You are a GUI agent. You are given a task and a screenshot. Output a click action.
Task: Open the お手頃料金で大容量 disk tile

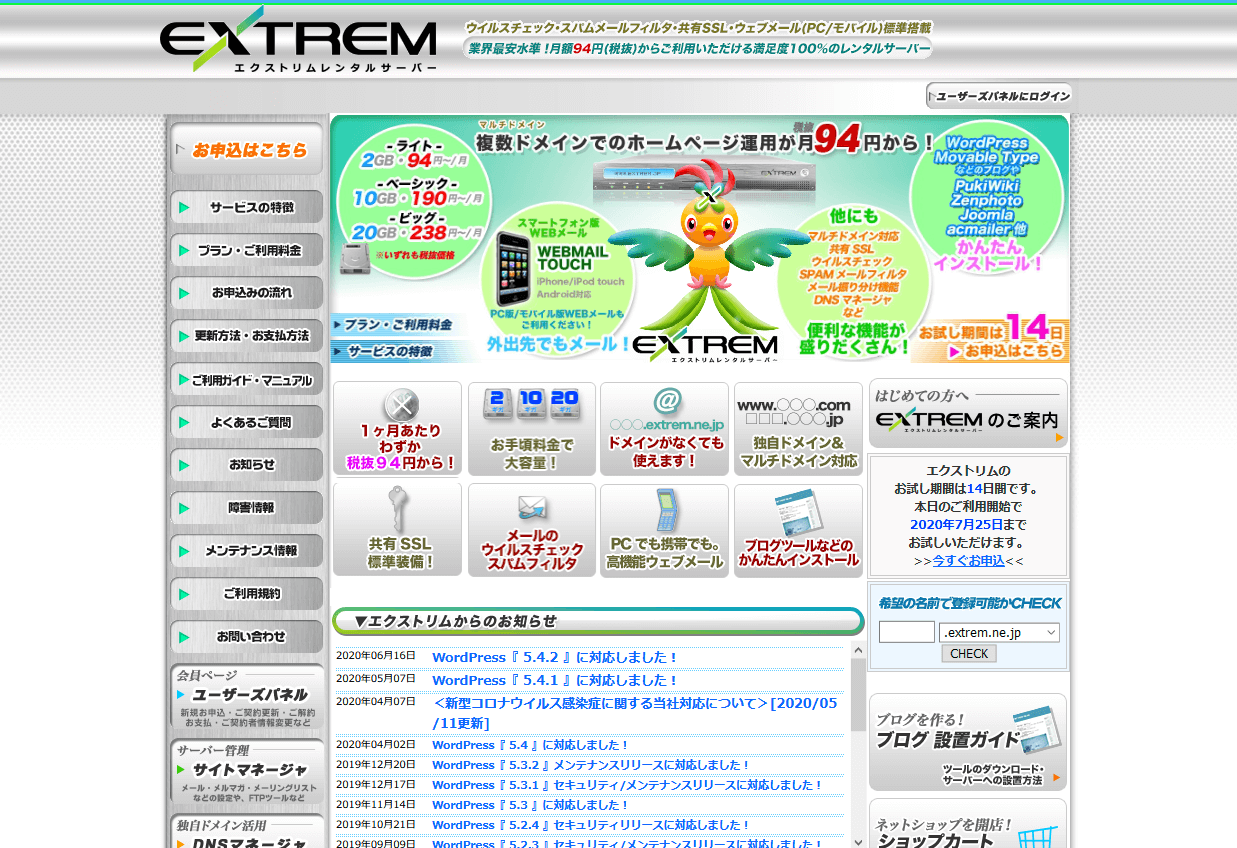532,429
